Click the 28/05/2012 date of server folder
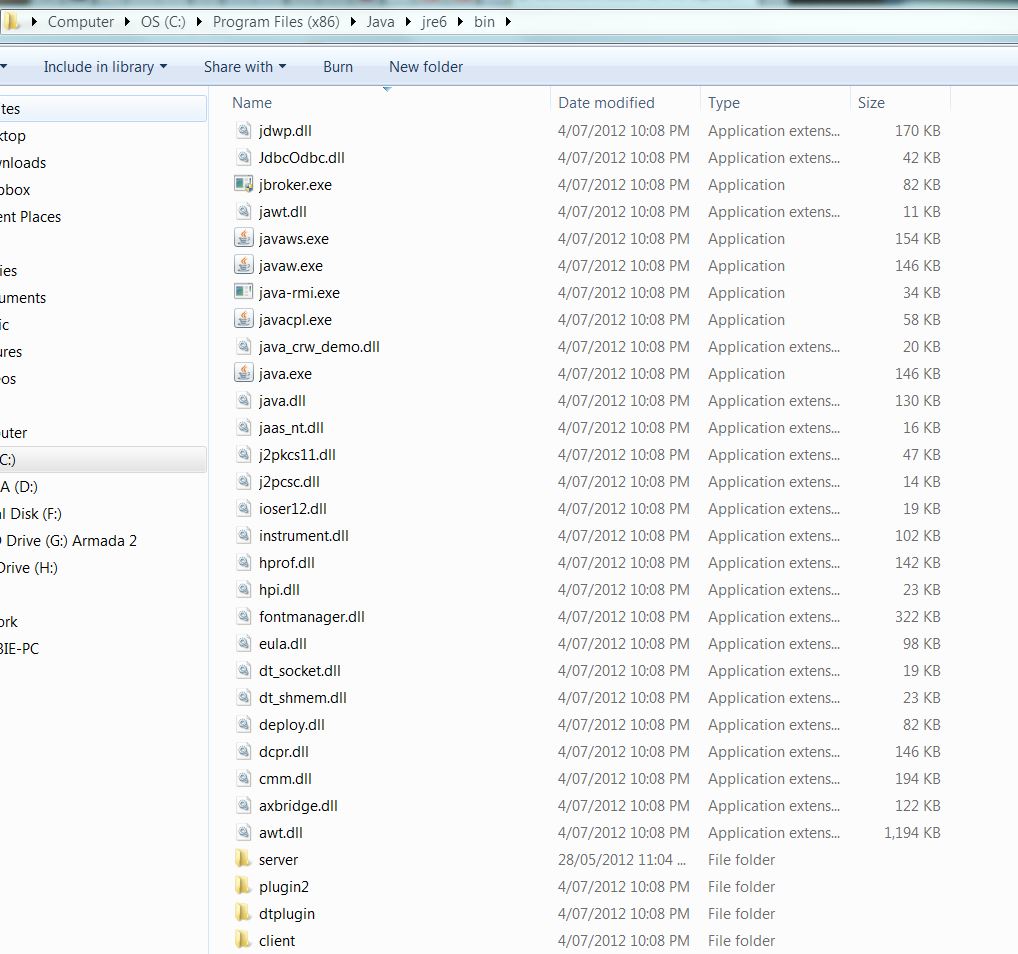1018x954 pixels. pyautogui.click(x=621, y=859)
